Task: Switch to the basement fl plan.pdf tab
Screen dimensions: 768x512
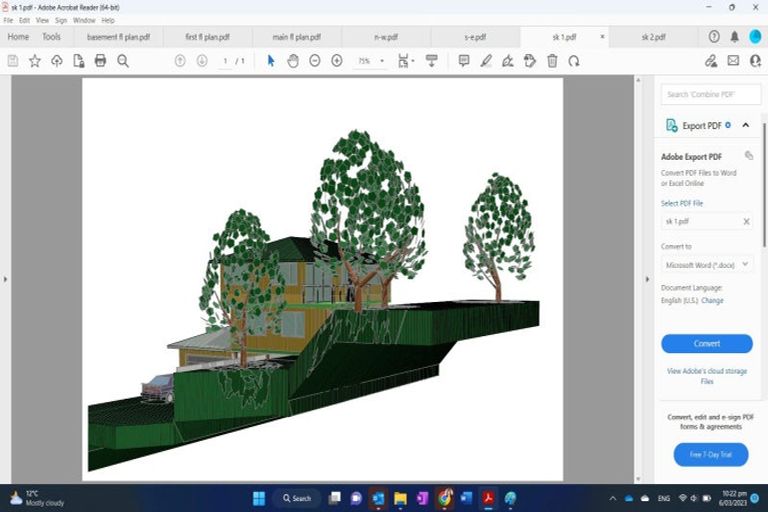Action: click(118, 37)
